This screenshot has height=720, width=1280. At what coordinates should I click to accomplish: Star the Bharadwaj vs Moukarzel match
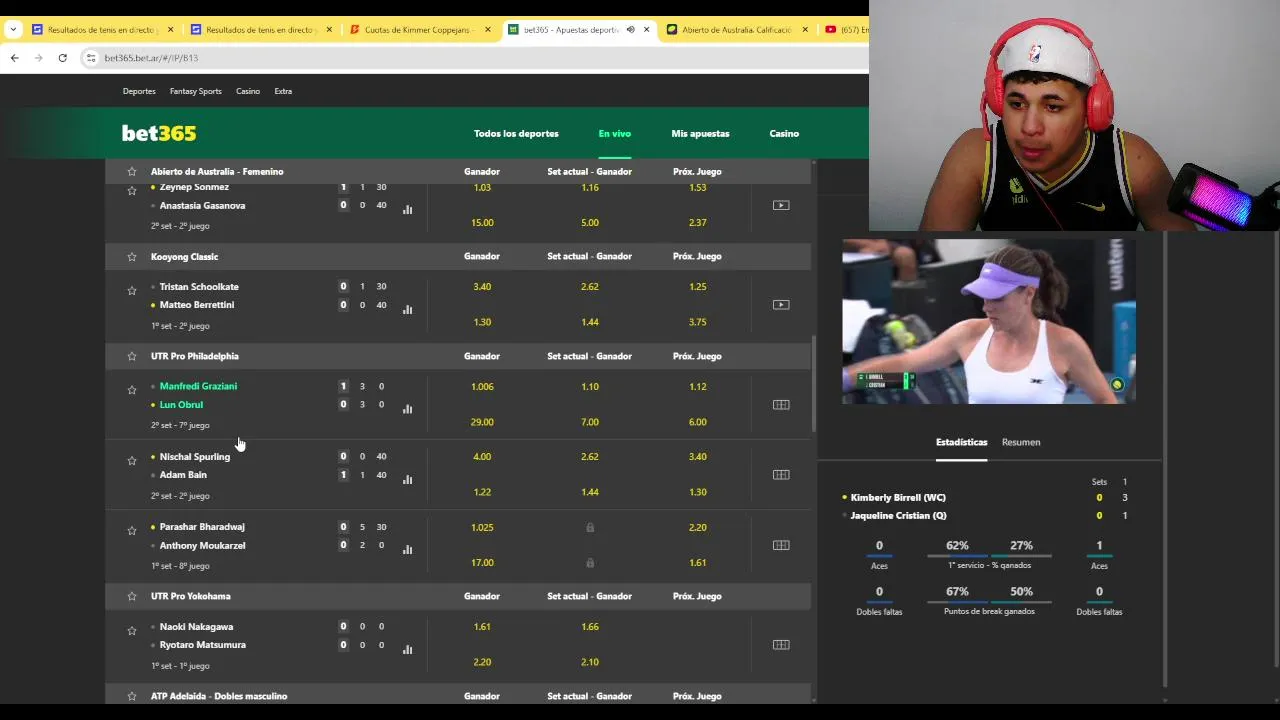(131, 531)
